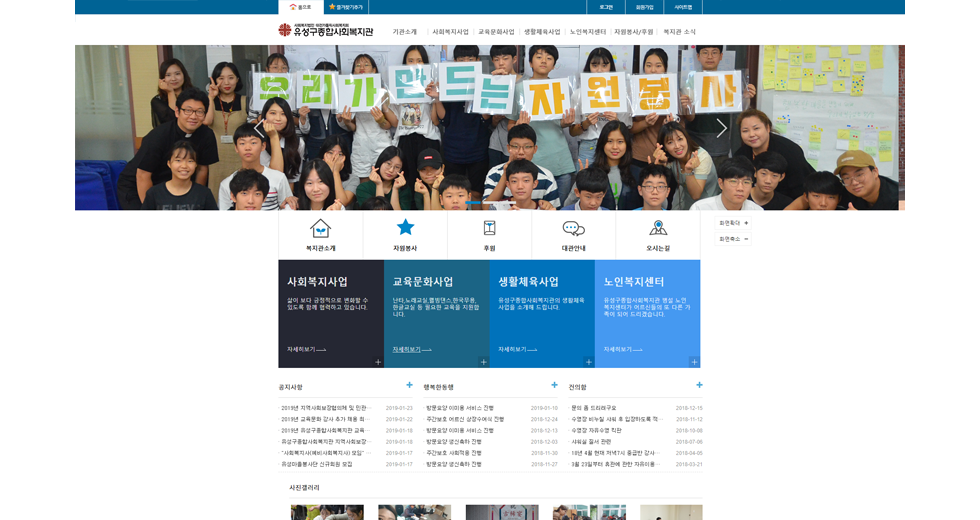
Task: Click the 대관안내 speech bubble icon
Action: point(573,228)
